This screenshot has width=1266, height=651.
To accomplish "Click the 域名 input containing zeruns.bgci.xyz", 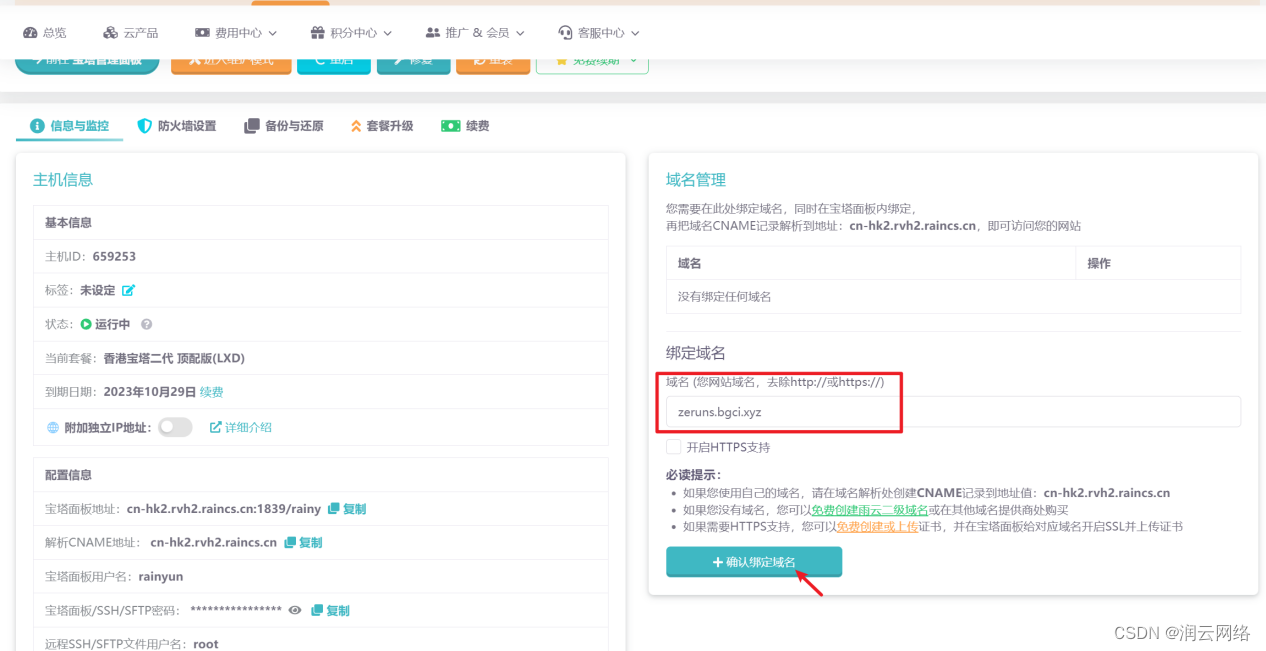I will point(953,412).
